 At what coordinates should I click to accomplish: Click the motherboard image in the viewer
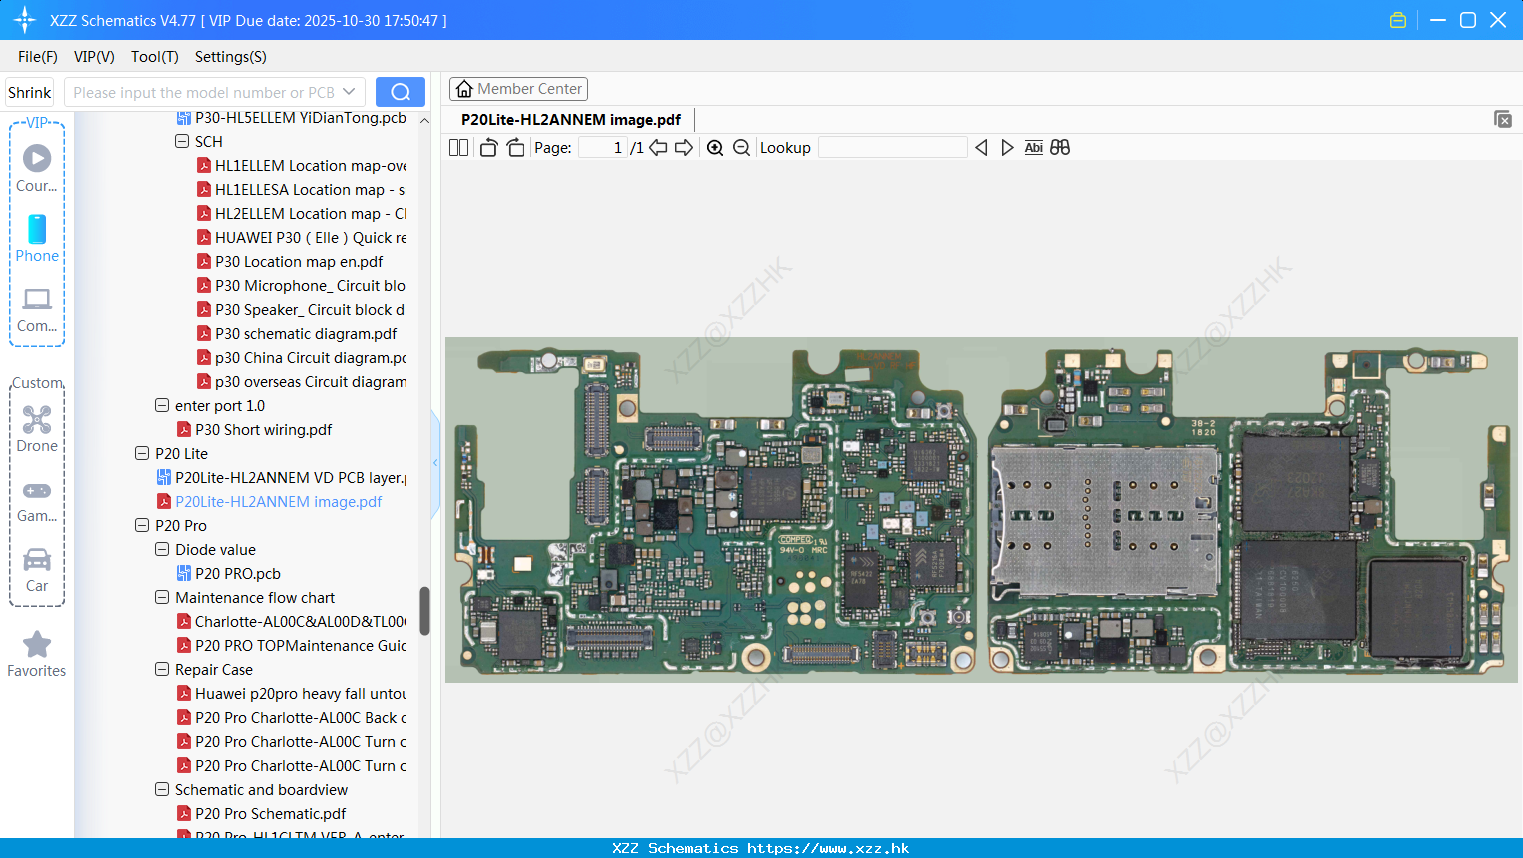[x=981, y=510]
